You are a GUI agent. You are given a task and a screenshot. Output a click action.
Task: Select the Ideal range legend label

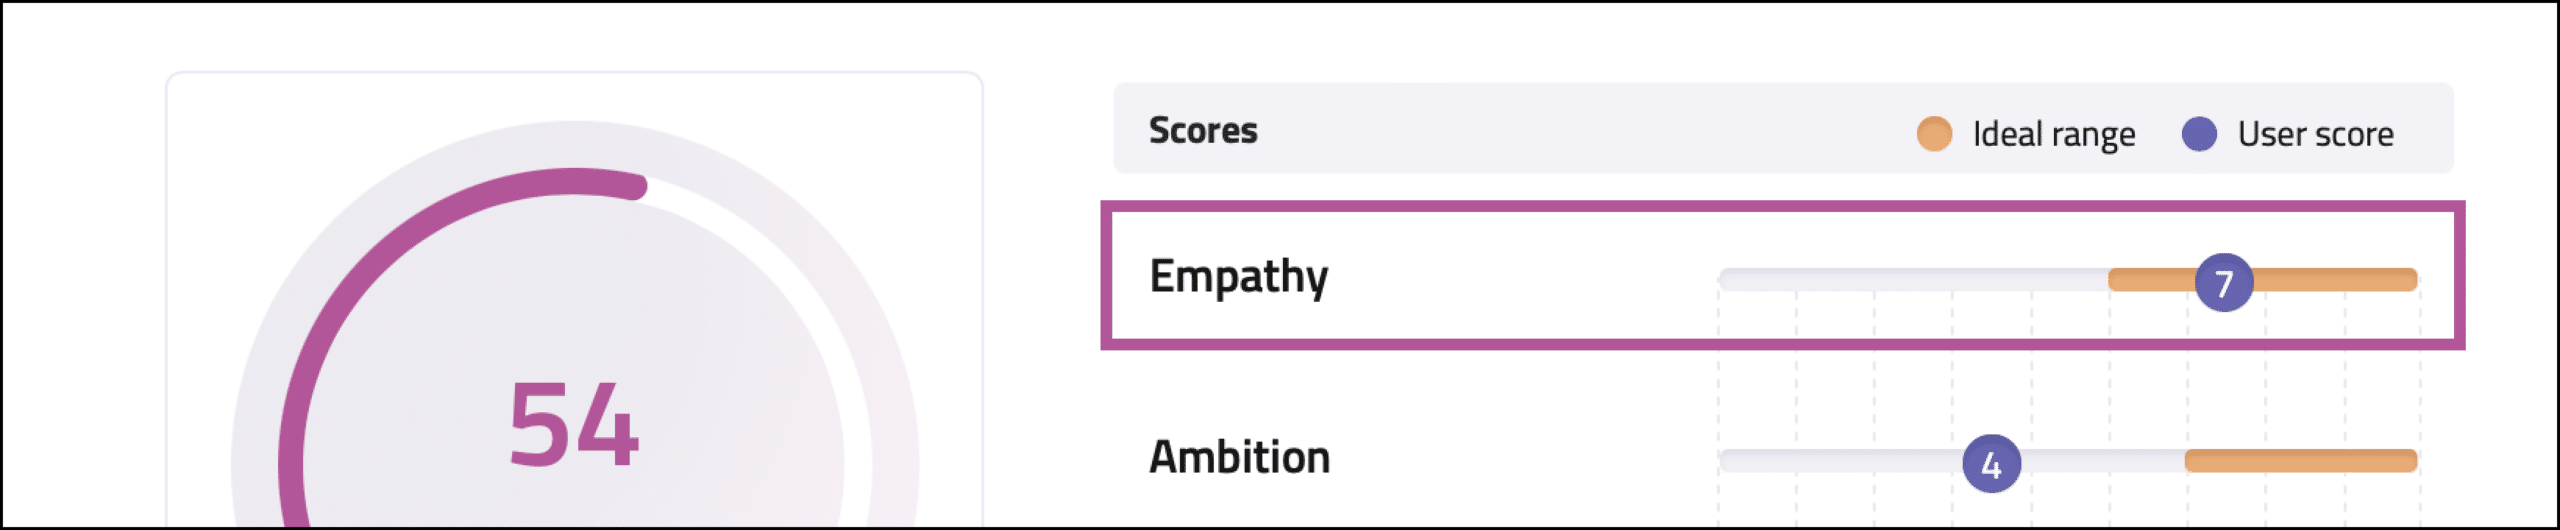(x=2053, y=134)
